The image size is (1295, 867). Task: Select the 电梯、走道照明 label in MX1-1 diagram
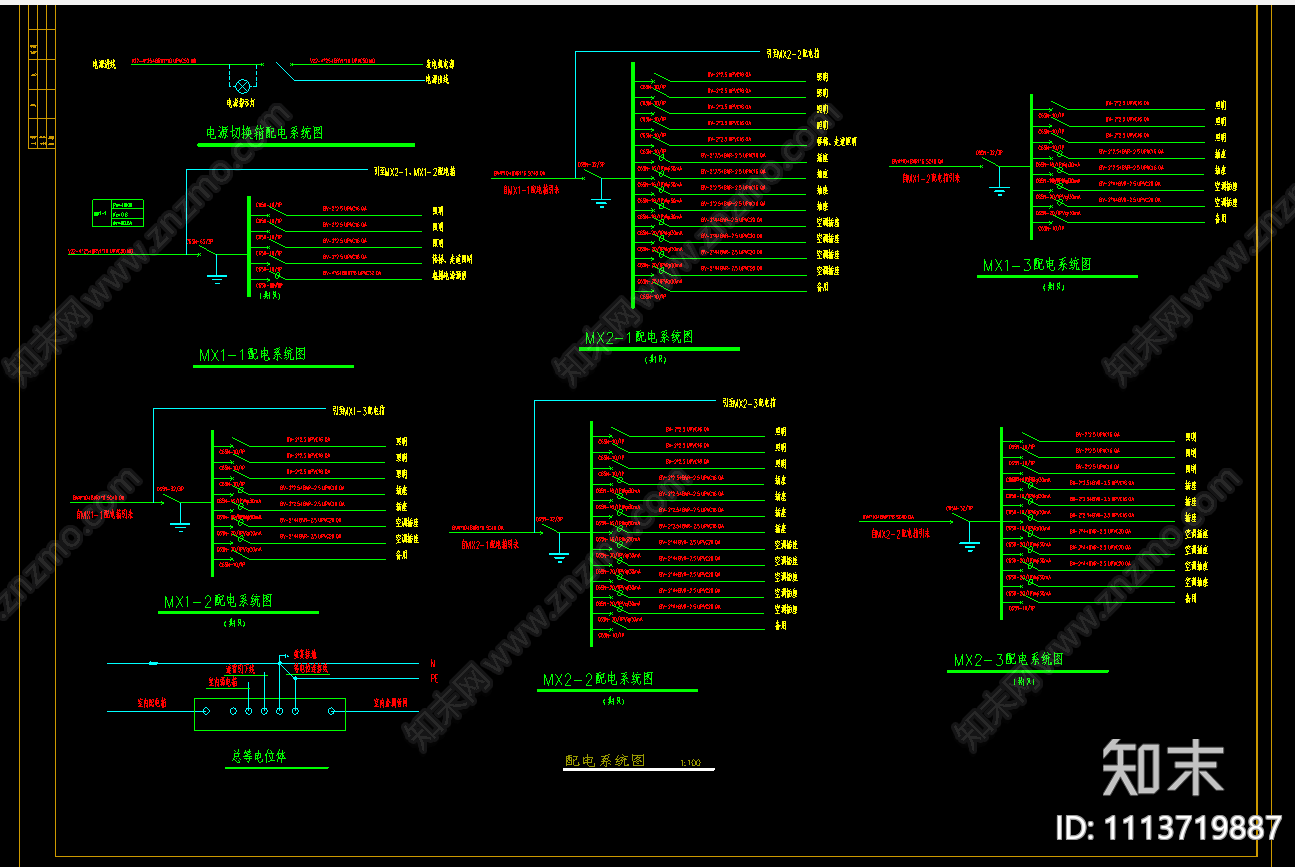tap(451, 259)
